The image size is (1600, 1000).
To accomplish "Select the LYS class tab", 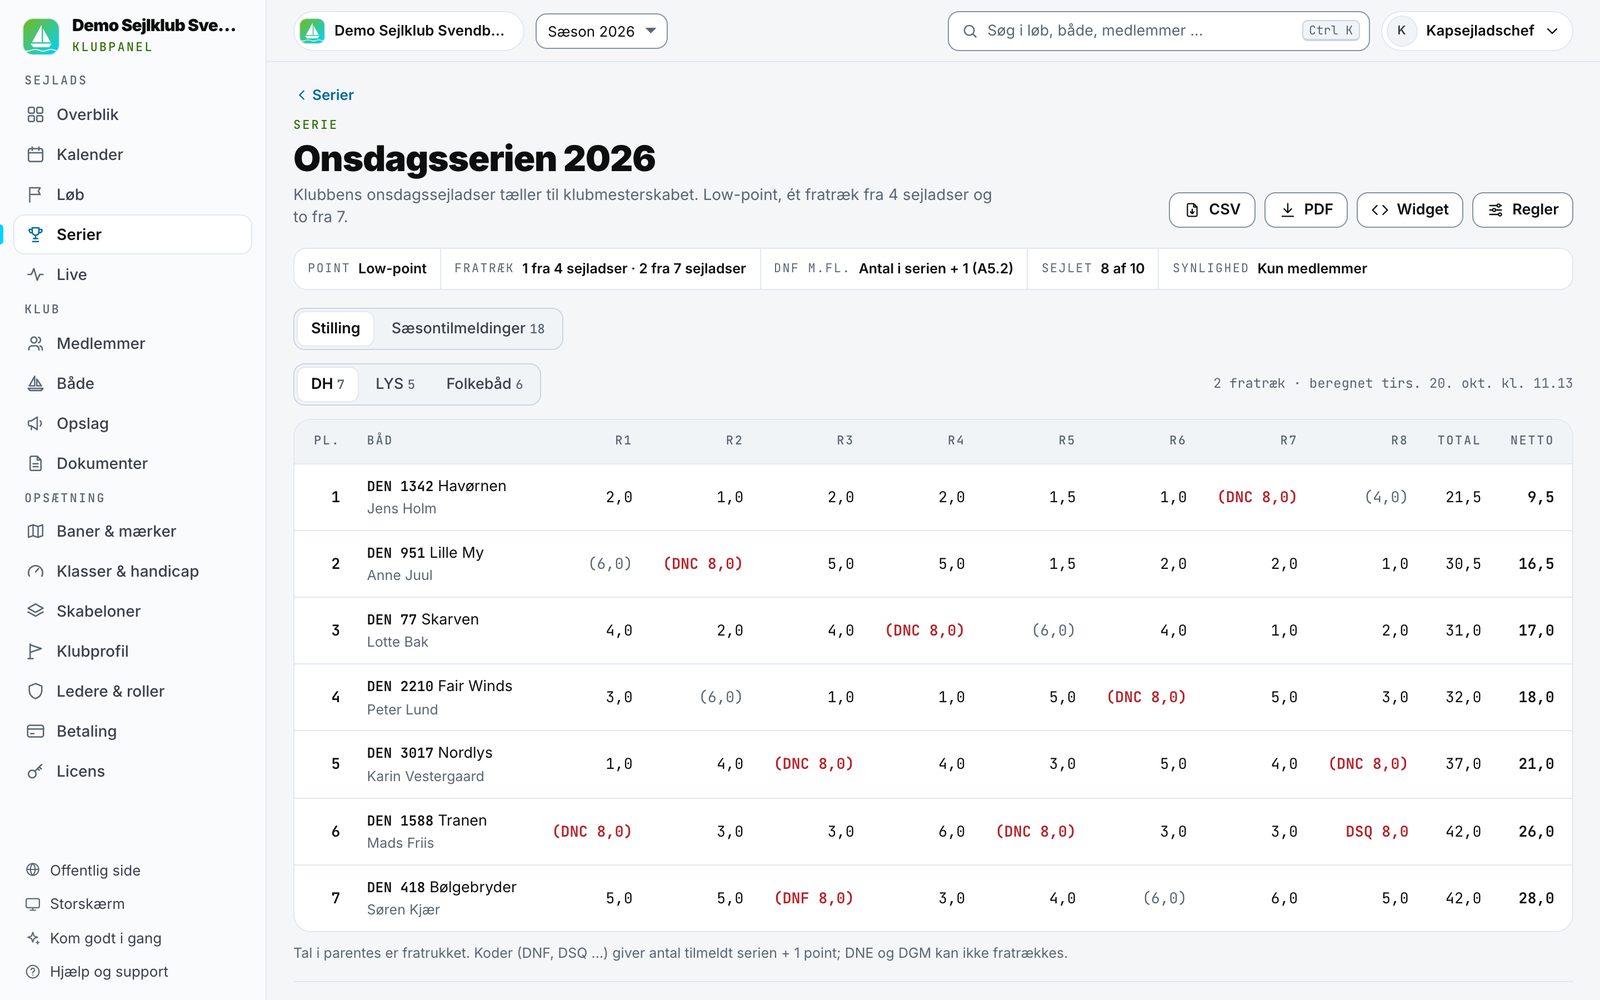I will [395, 384].
